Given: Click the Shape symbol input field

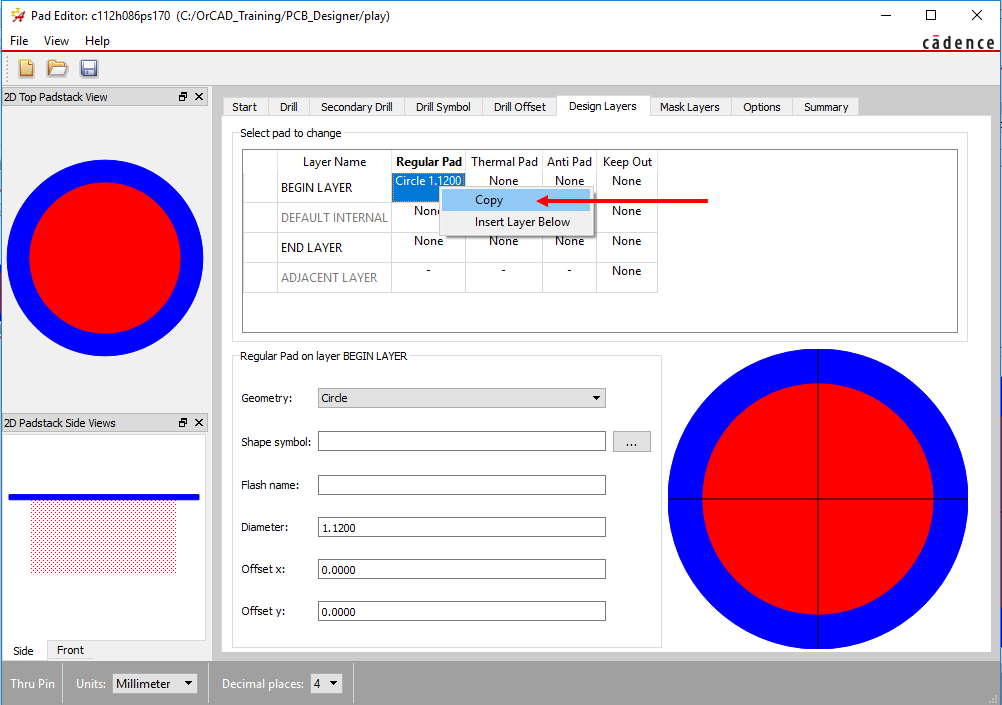Looking at the screenshot, I should coord(461,441).
